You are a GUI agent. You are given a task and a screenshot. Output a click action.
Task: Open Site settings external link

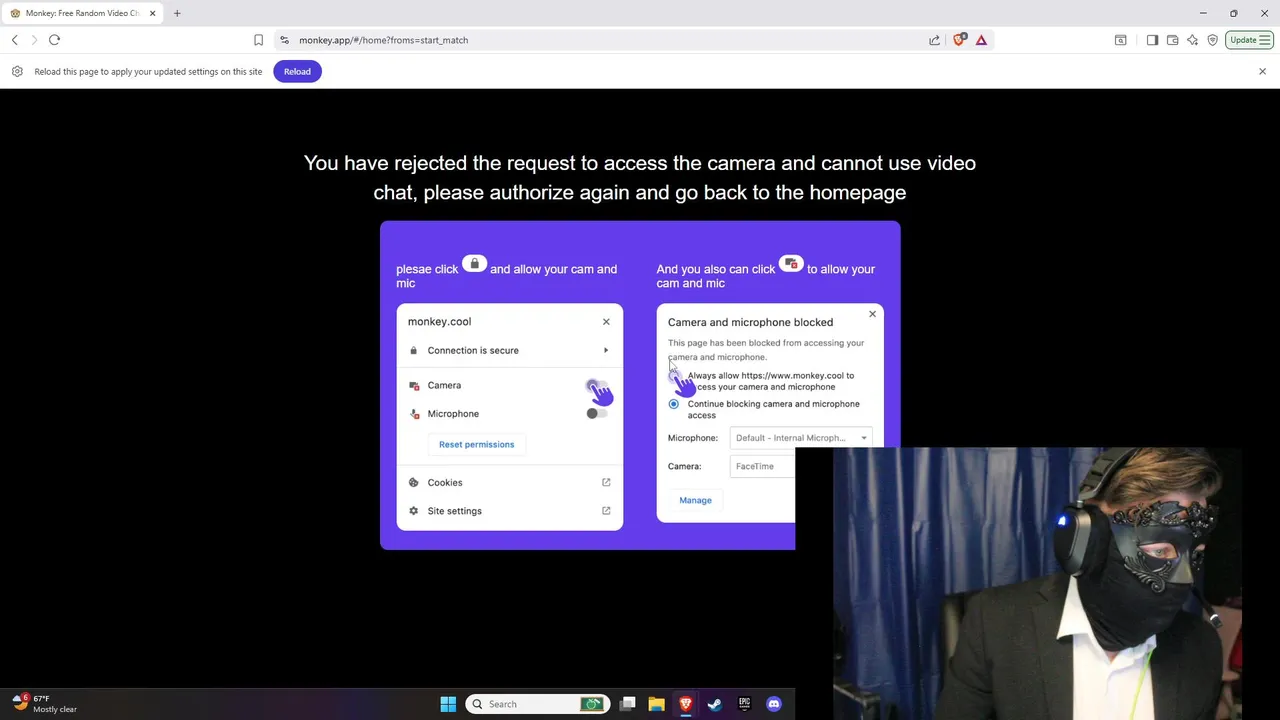tap(606, 511)
